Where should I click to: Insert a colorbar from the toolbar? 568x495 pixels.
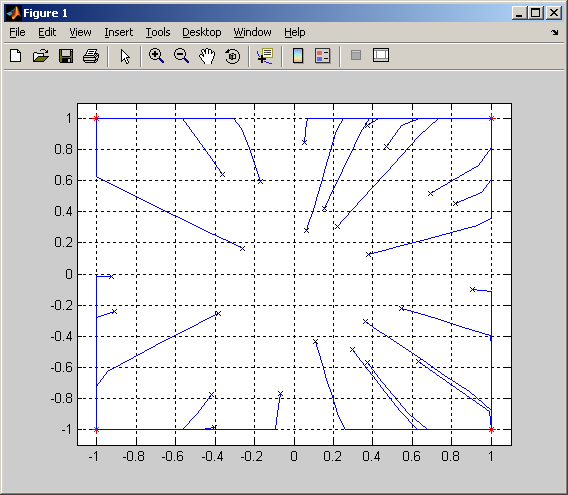click(x=298, y=56)
